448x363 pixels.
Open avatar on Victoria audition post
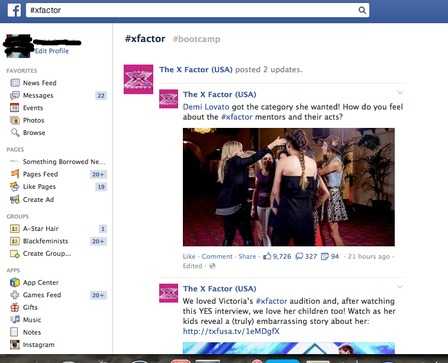[168, 293]
